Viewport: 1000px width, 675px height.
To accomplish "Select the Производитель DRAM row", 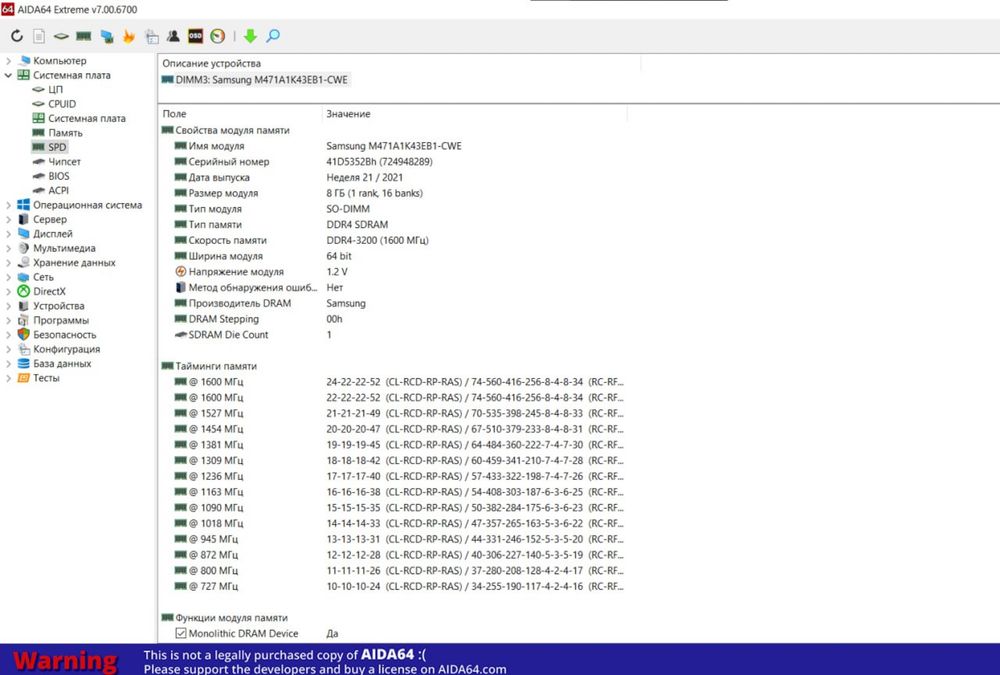I will point(392,303).
